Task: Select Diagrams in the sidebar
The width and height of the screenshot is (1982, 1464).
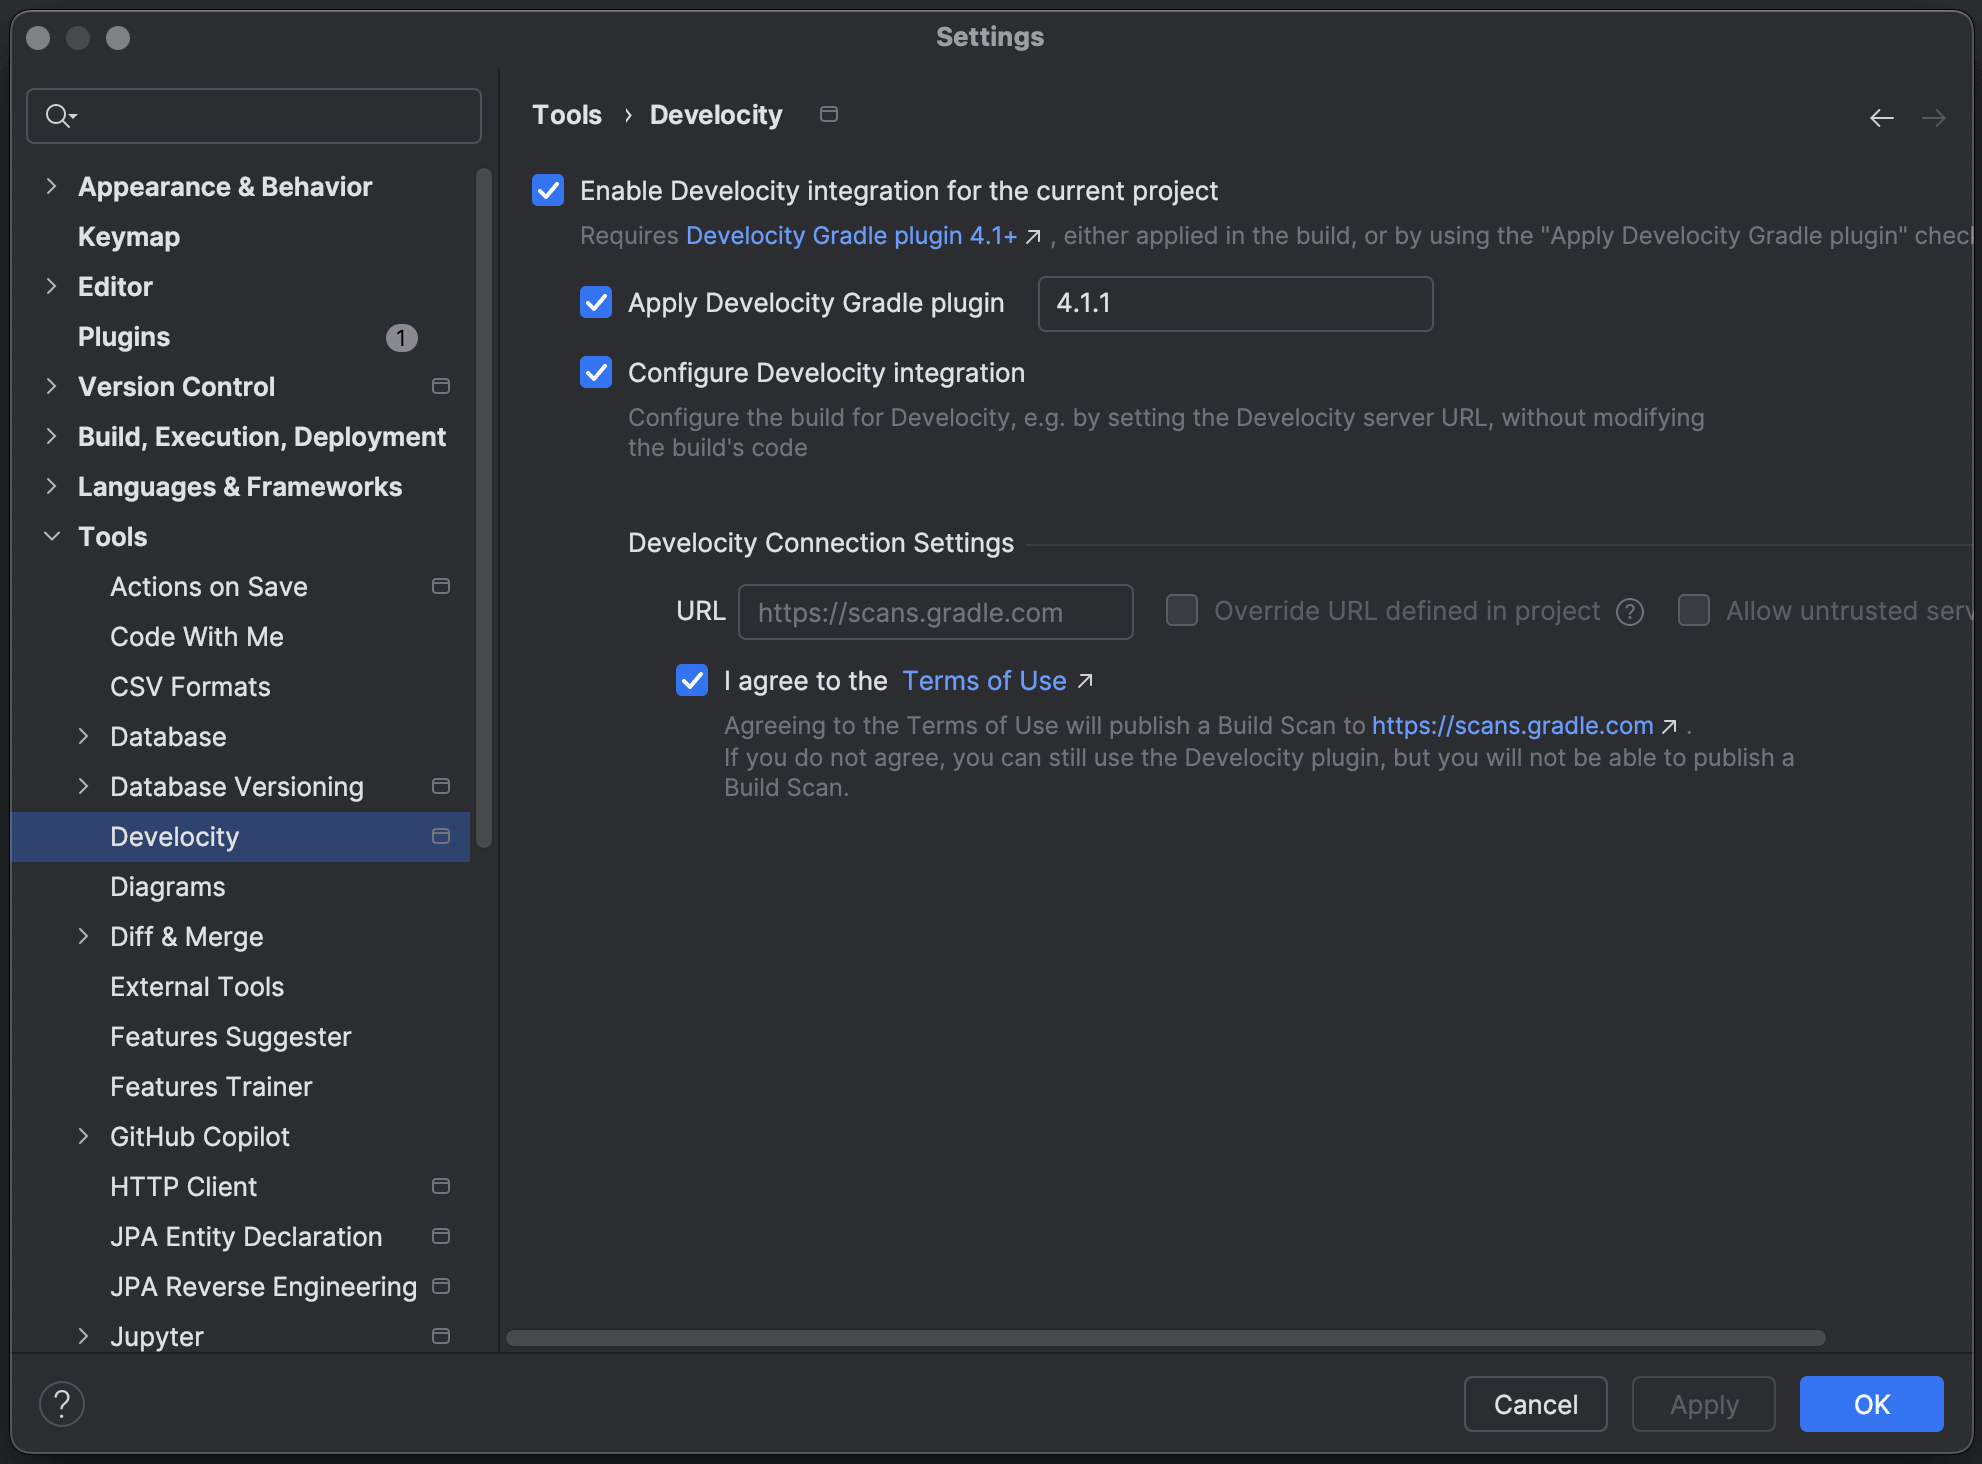Action: tap(168, 886)
